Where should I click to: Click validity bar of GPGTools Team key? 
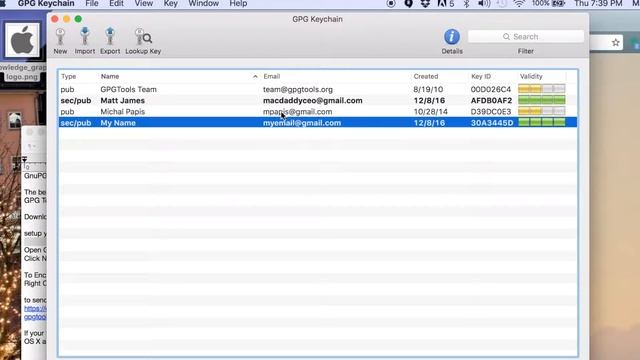click(x=542, y=89)
